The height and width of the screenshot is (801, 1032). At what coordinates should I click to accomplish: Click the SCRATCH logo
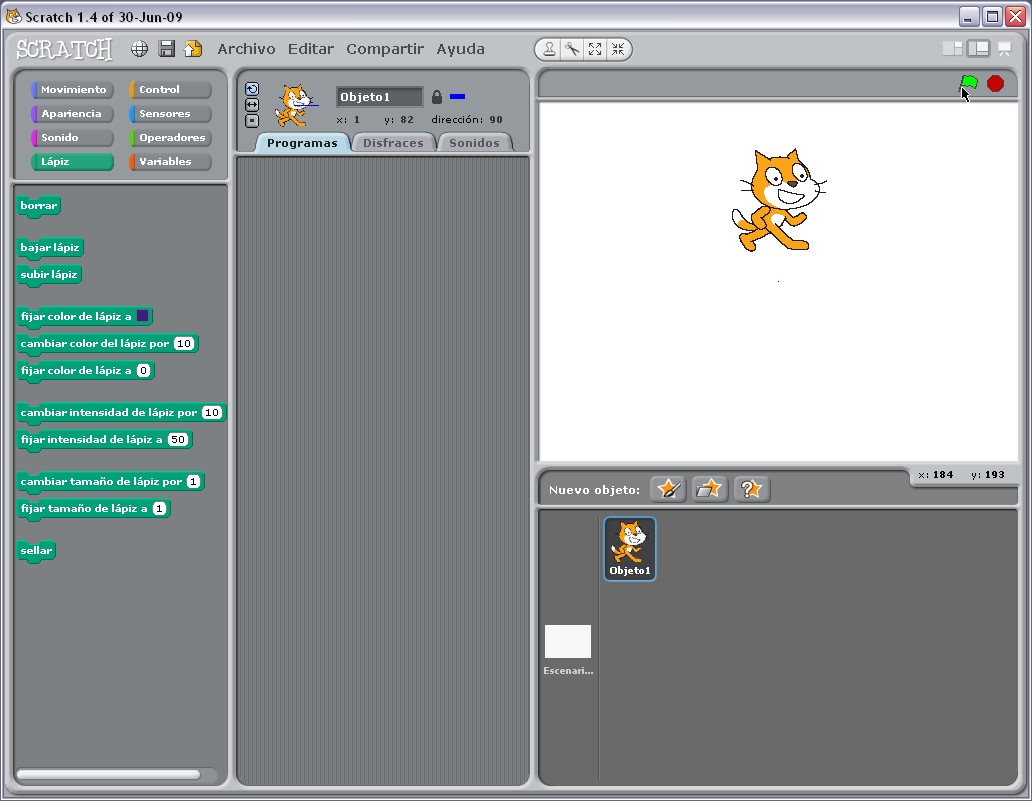click(x=64, y=49)
